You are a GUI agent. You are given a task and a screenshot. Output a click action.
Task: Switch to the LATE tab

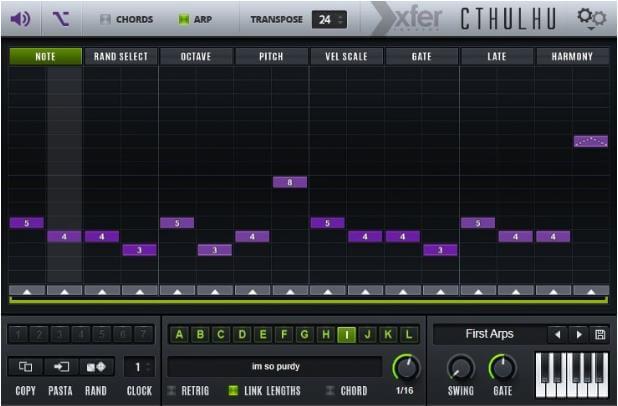497,56
